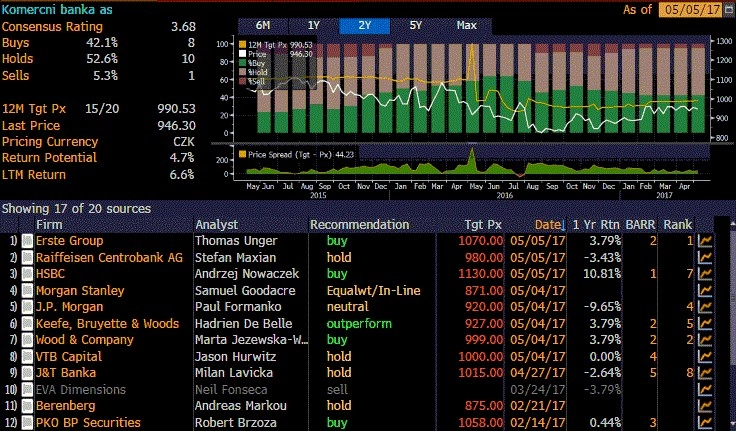Click the outperform recommendation
Viewport: 736px width, 431px height.
pyautogui.click(x=359, y=323)
